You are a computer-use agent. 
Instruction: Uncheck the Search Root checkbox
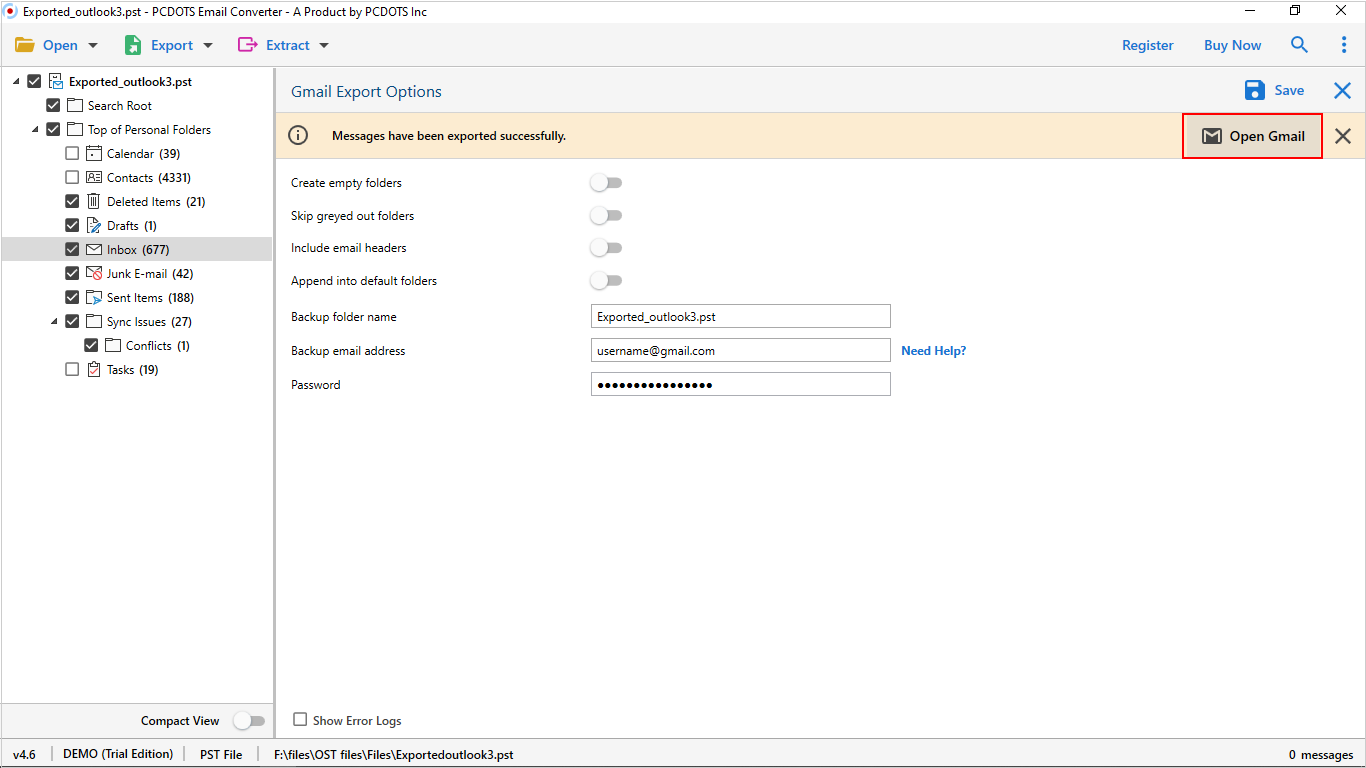pos(53,105)
